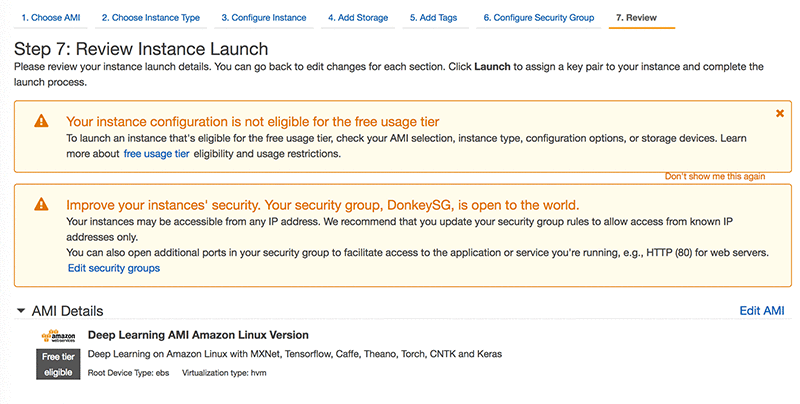This screenshot has height=404, width=800.
Task: Dismiss the free usage tier warning
Action: click(x=779, y=114)
